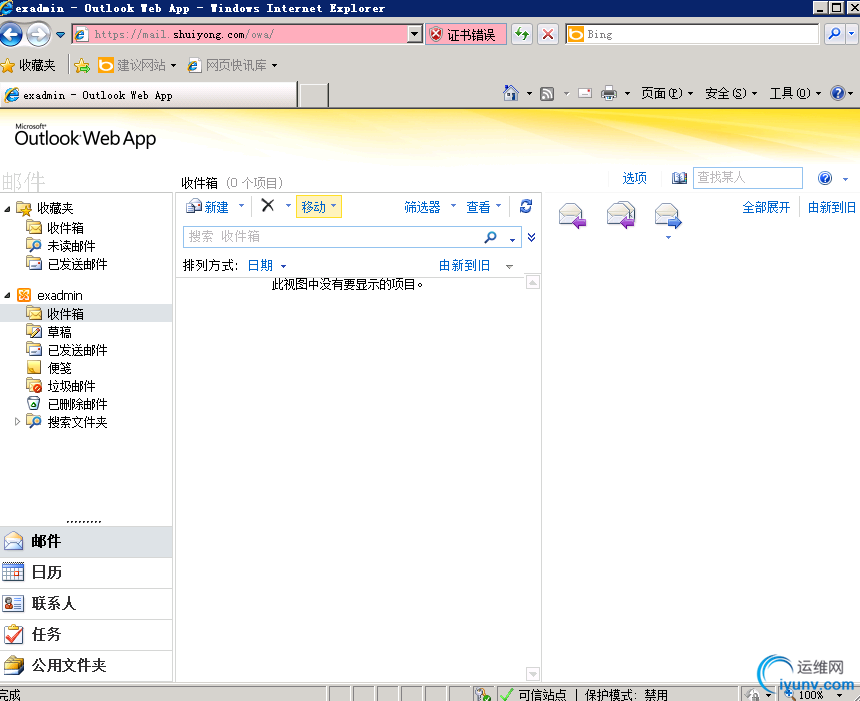This screenshot has width=860, height=701.
Task: Open the Favorites (收藏夹) bar button
Action: click(29, 65)
